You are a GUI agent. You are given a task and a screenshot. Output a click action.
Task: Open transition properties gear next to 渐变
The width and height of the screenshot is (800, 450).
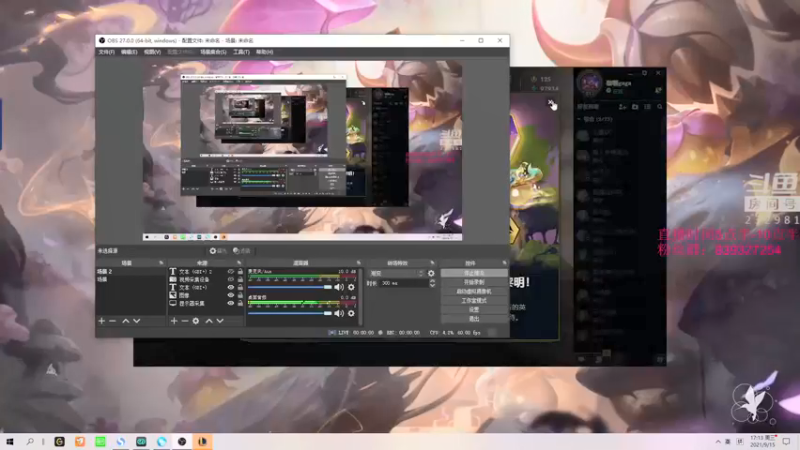[x=431, y=273]
